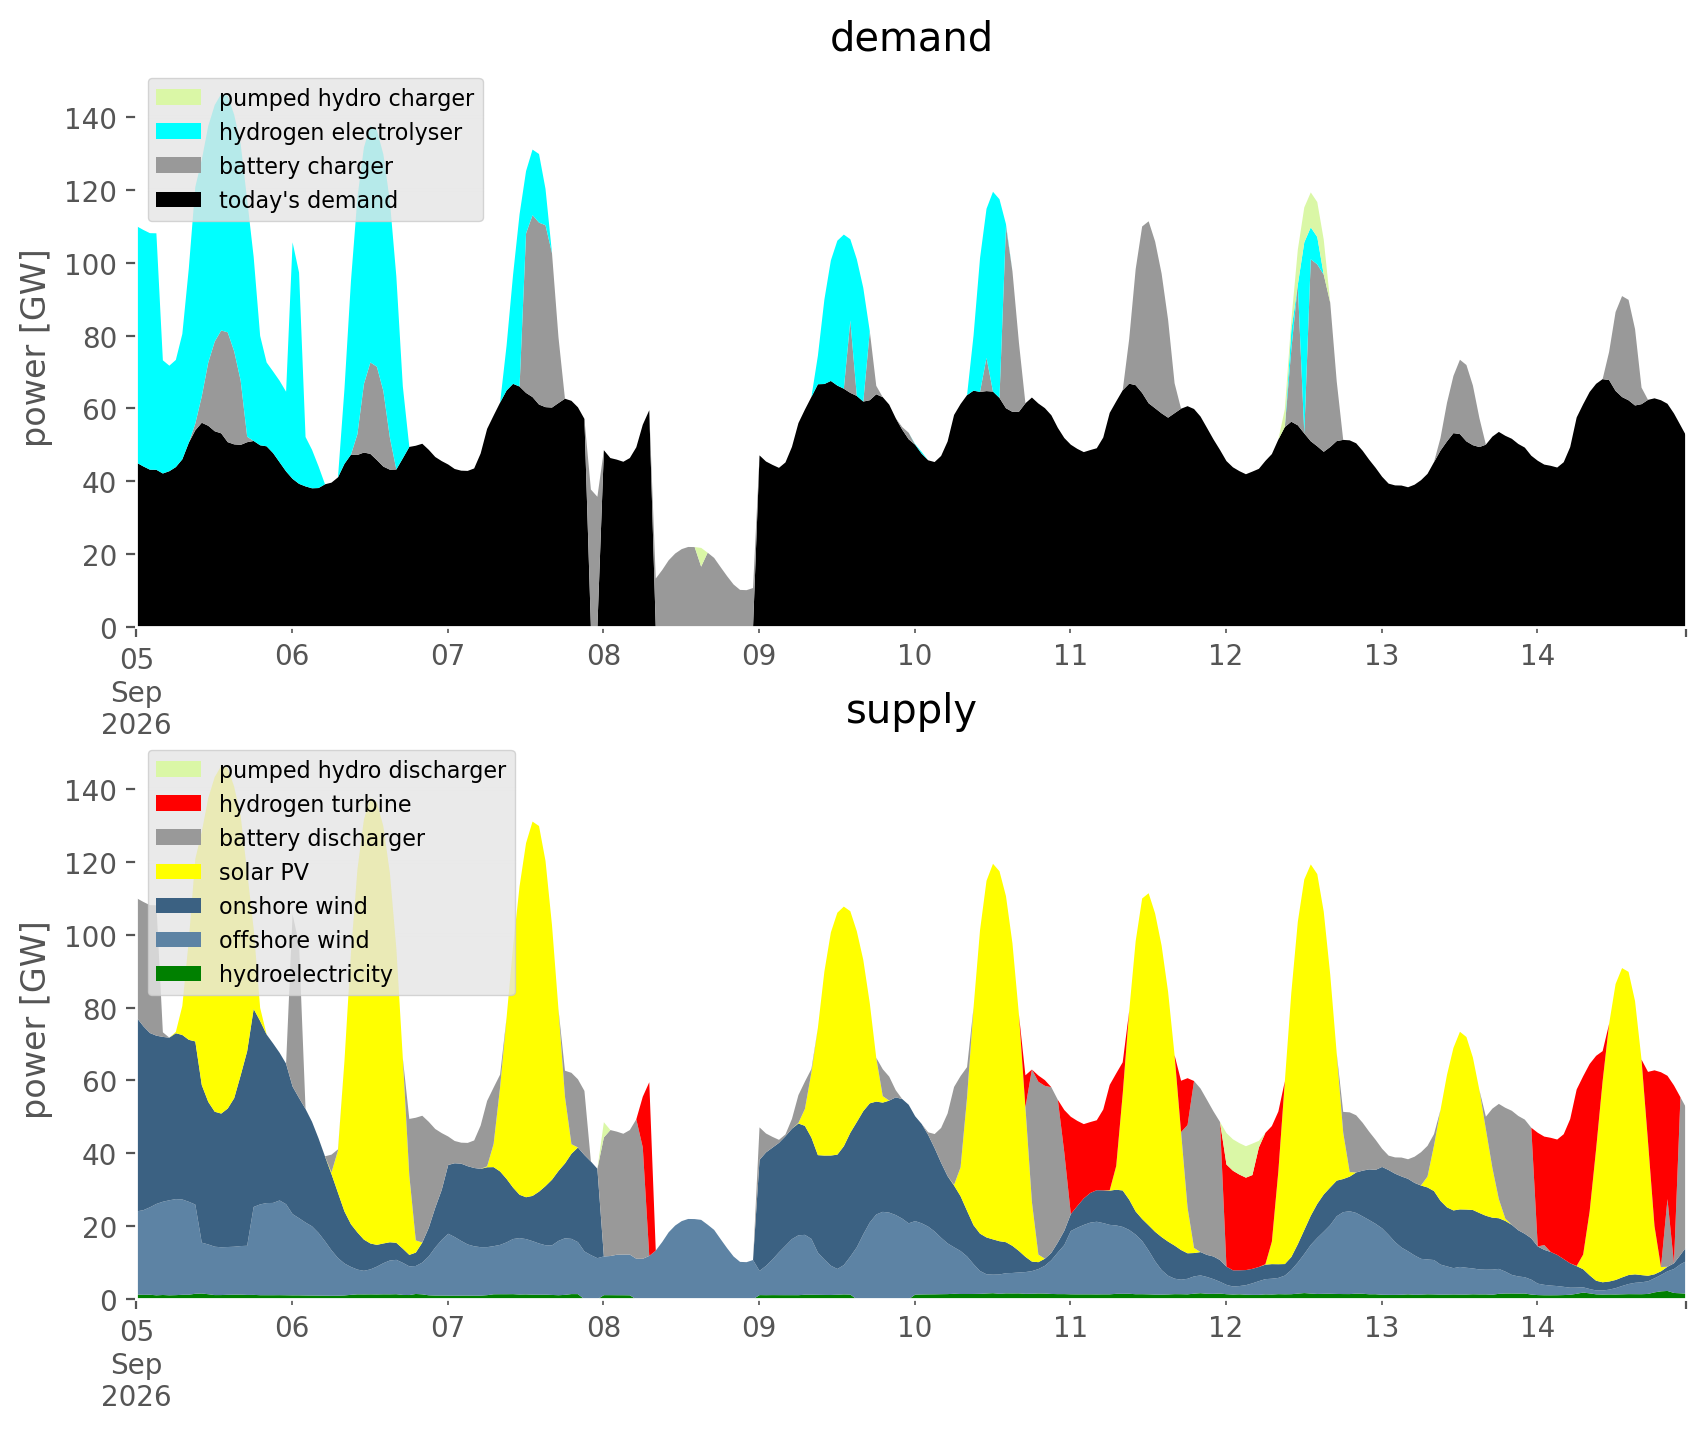Click the '14' date tick on demand chart
Viewport: 1706px width, 1431px height.
1537,657
